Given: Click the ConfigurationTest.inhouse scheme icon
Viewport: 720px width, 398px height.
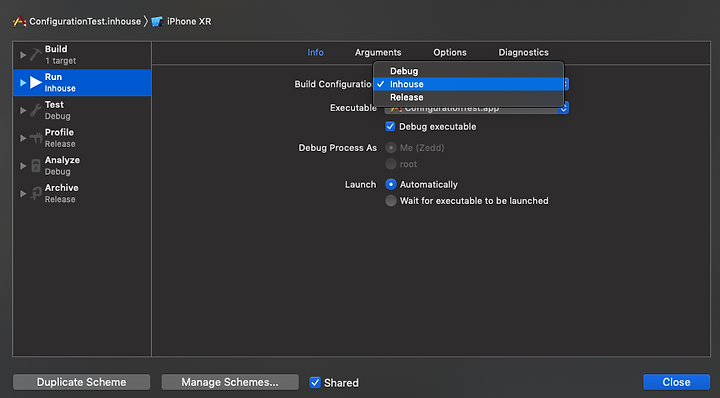Looking at the screenshot, I should tap(19, 21).
